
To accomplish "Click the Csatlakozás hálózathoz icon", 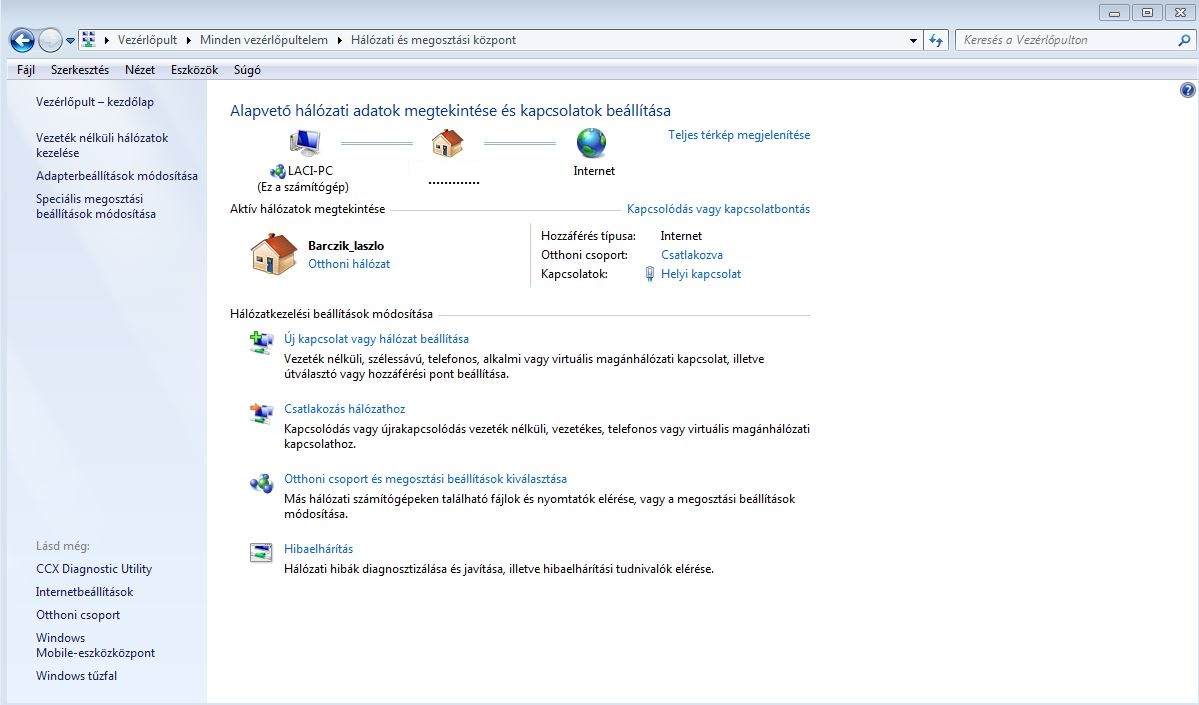I will 262,413.
